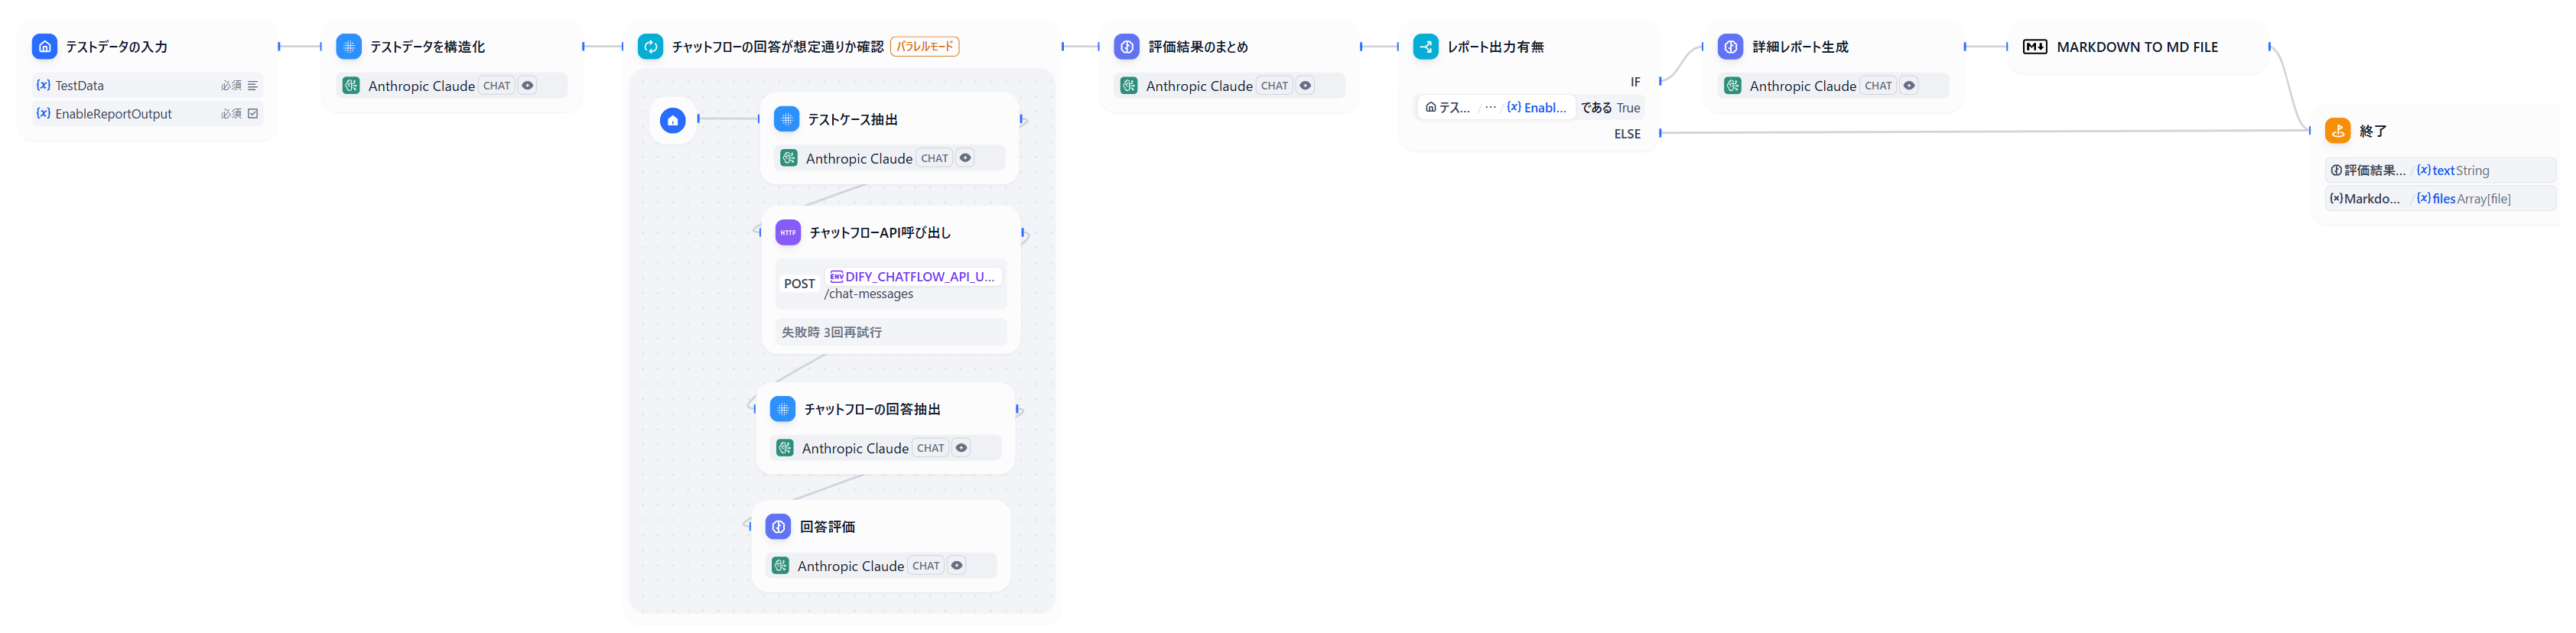Click the Claude logo in チャットフローの回答抽出 node
The height and width of the screenshot is (633, 2576).
tap(785, 448)
